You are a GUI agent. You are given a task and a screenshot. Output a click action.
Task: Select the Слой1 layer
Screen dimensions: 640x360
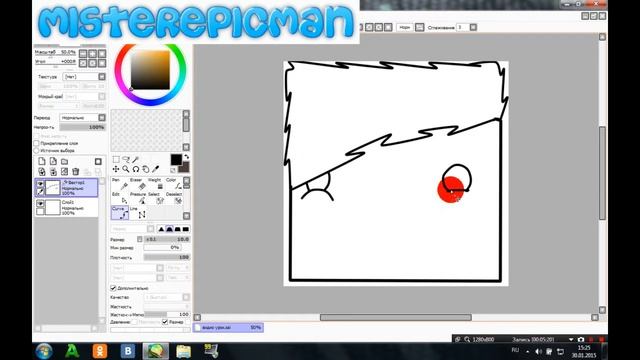pos(67,207)
